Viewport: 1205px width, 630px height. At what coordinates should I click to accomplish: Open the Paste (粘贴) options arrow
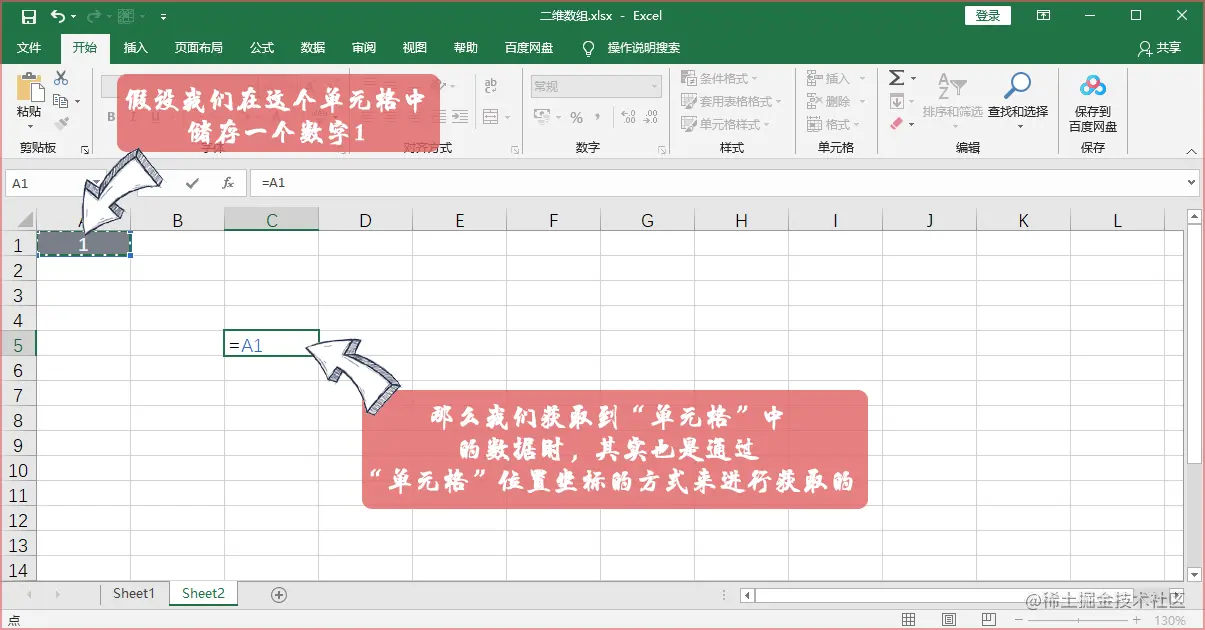[x=29, y=126]
